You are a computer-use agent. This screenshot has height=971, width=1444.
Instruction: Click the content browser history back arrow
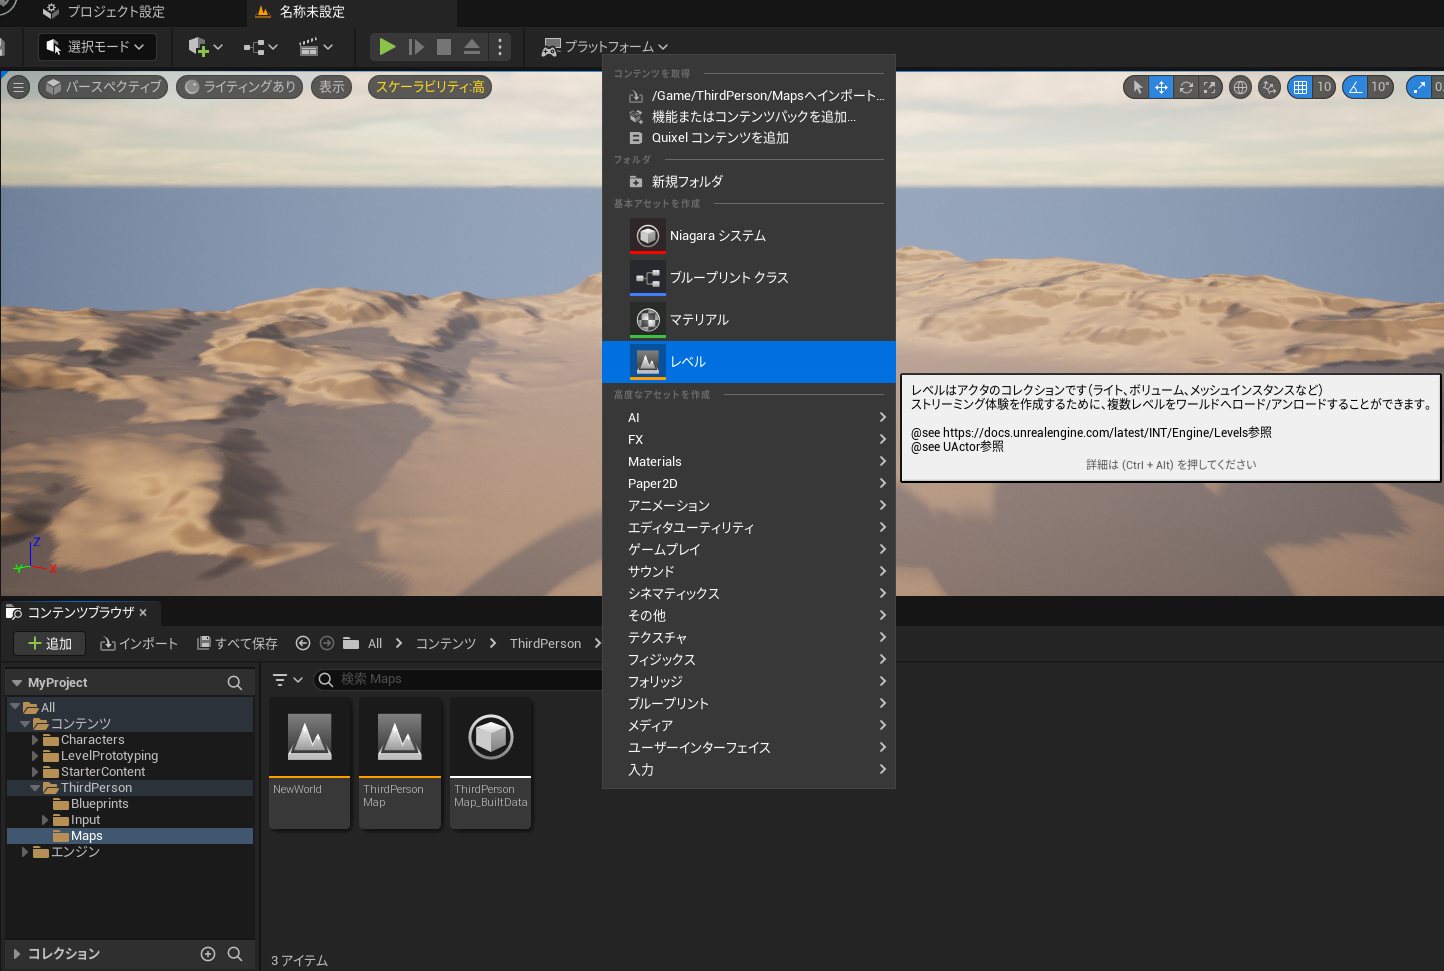click(303, 643)
